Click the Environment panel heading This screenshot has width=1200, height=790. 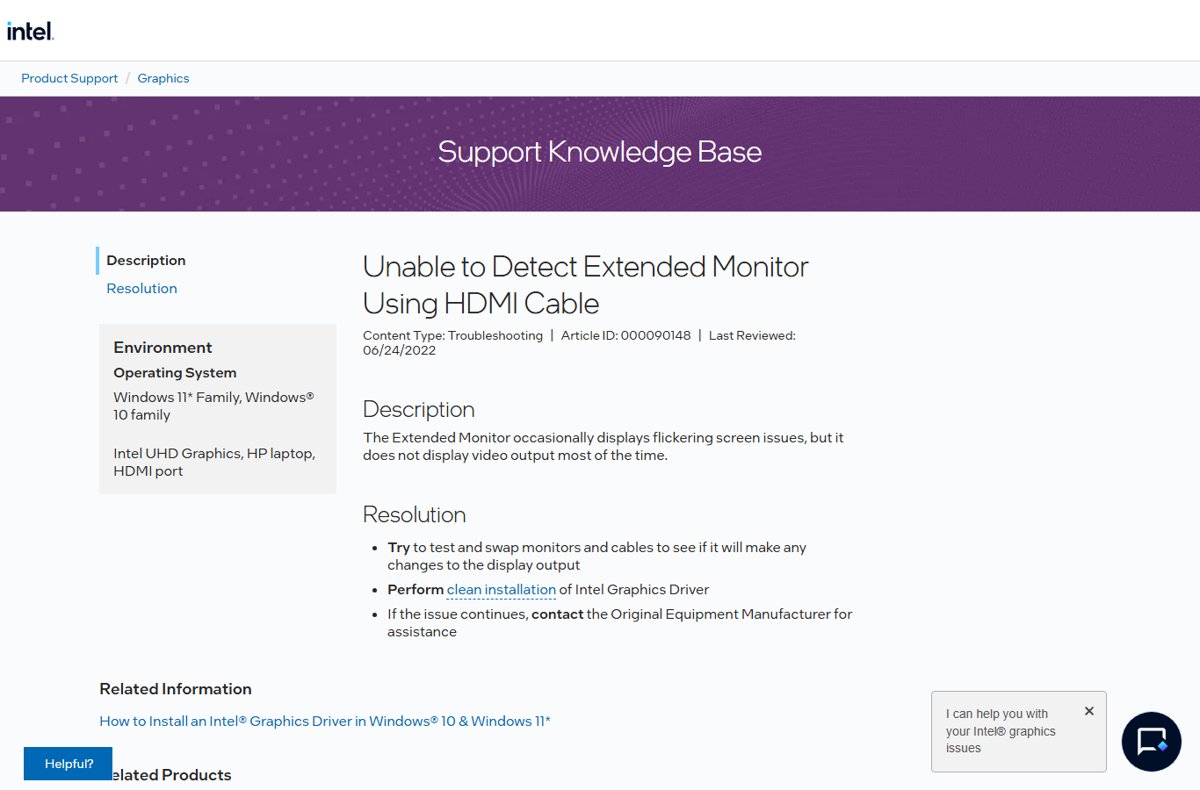[163, 347]
